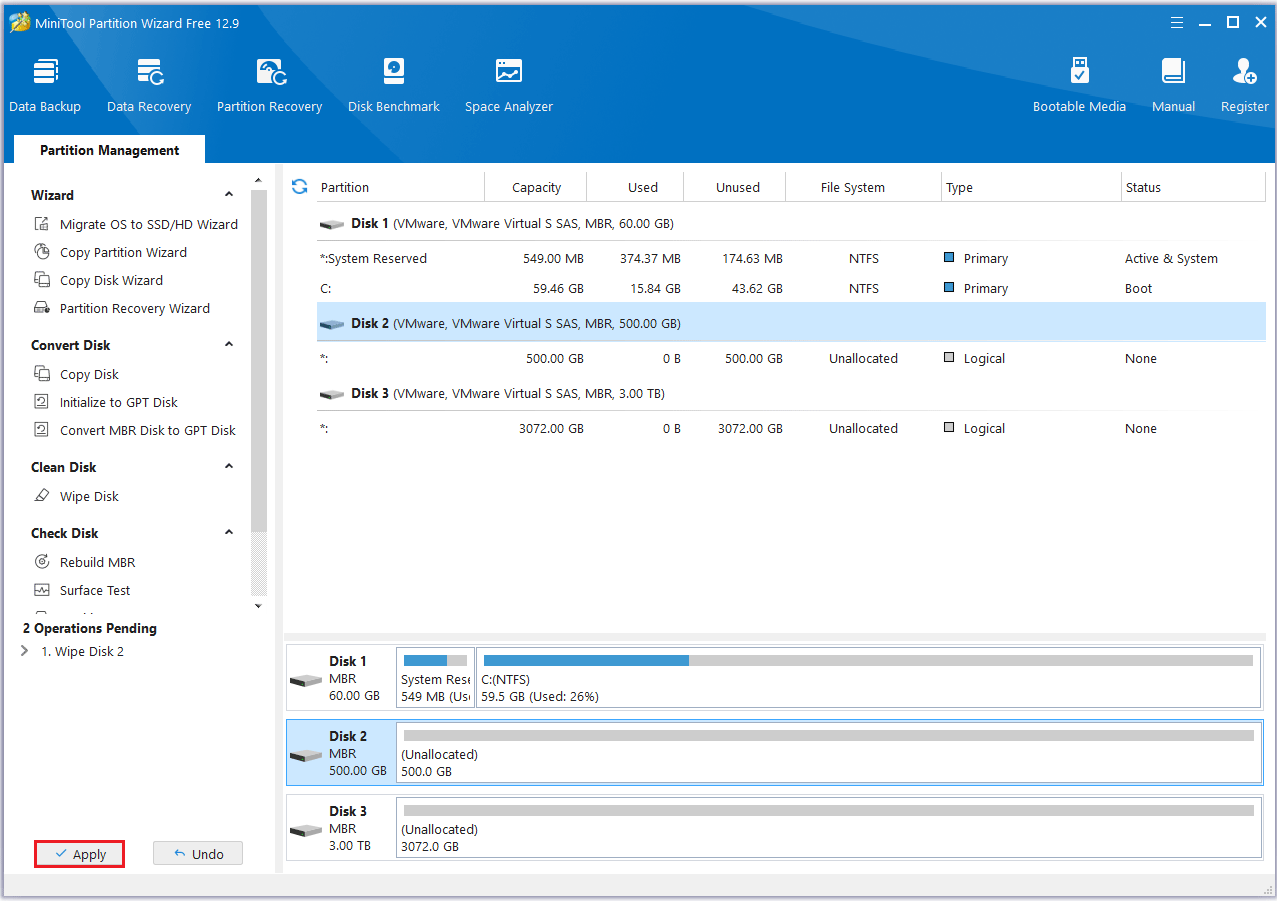
Task: Collapse the Convert Disk section
Action: click(x=229, y=345)
